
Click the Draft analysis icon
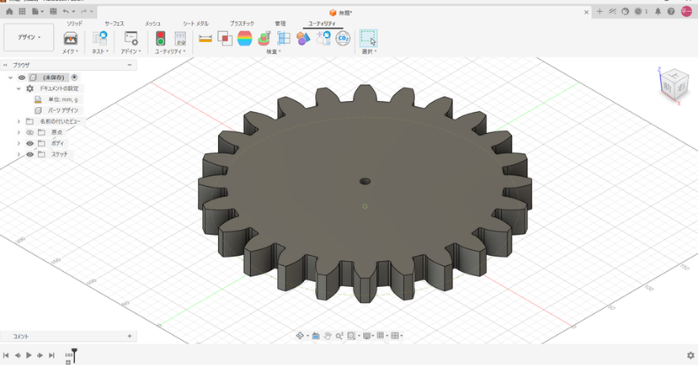(264, 38)
